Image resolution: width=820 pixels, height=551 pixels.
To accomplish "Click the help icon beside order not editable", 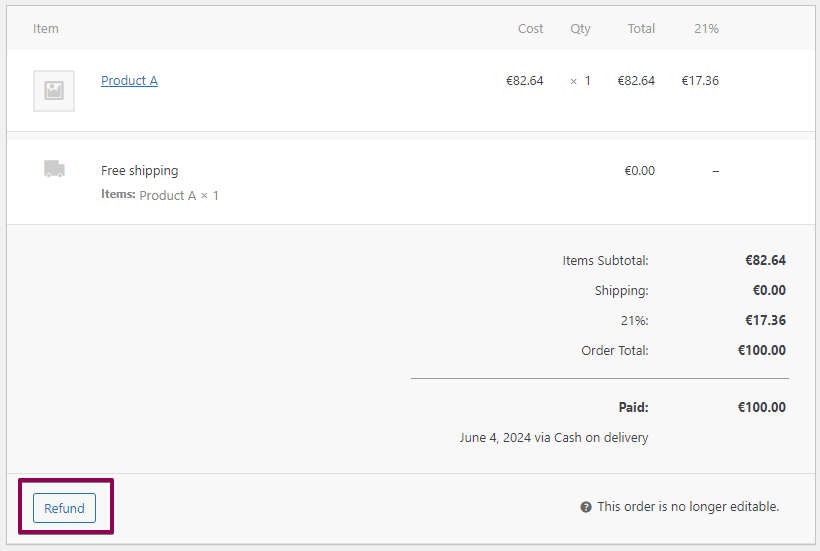I will (x=586, y=507).
